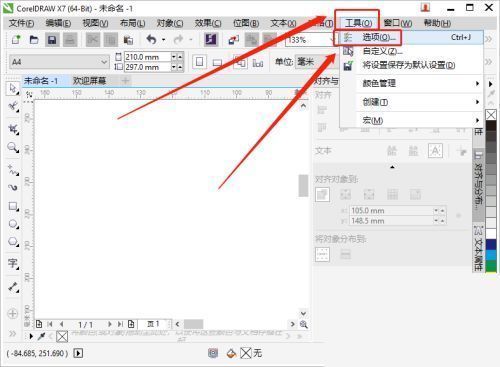Click the Open folder icon
This screenshot has width=500, height=367.
(x=34, y=40)
